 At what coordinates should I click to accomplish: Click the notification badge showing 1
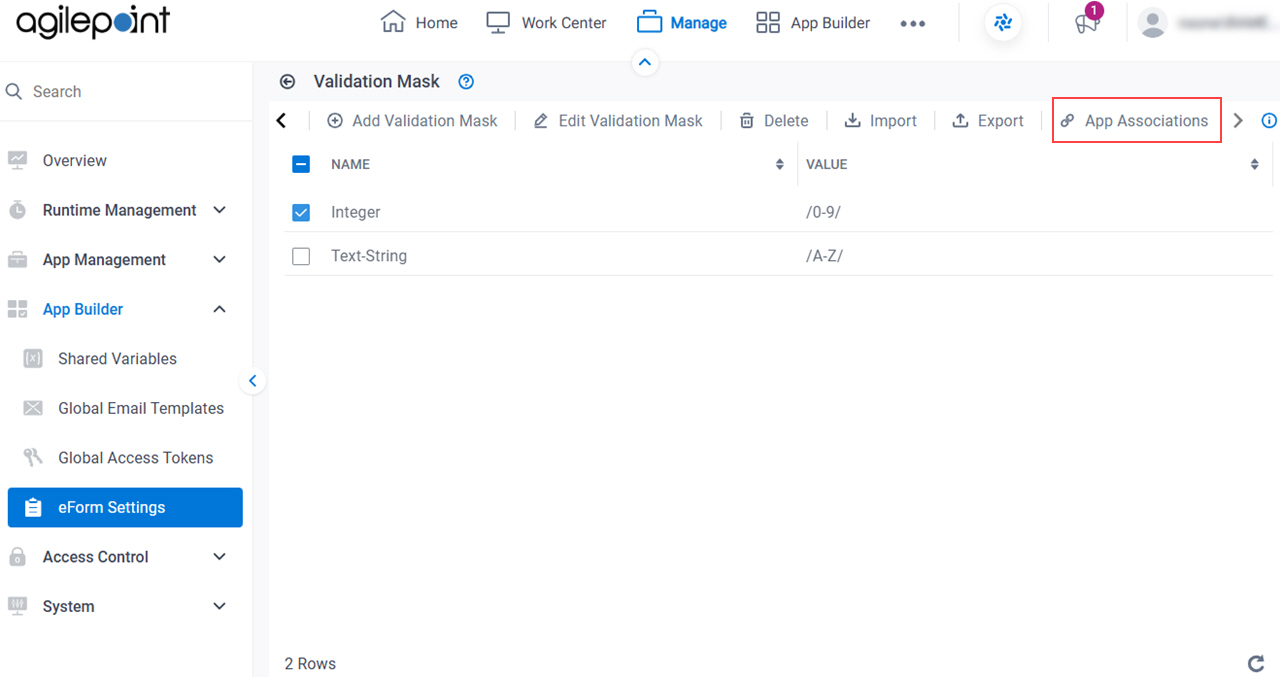pyautogui.click(x=1094, y=11)
